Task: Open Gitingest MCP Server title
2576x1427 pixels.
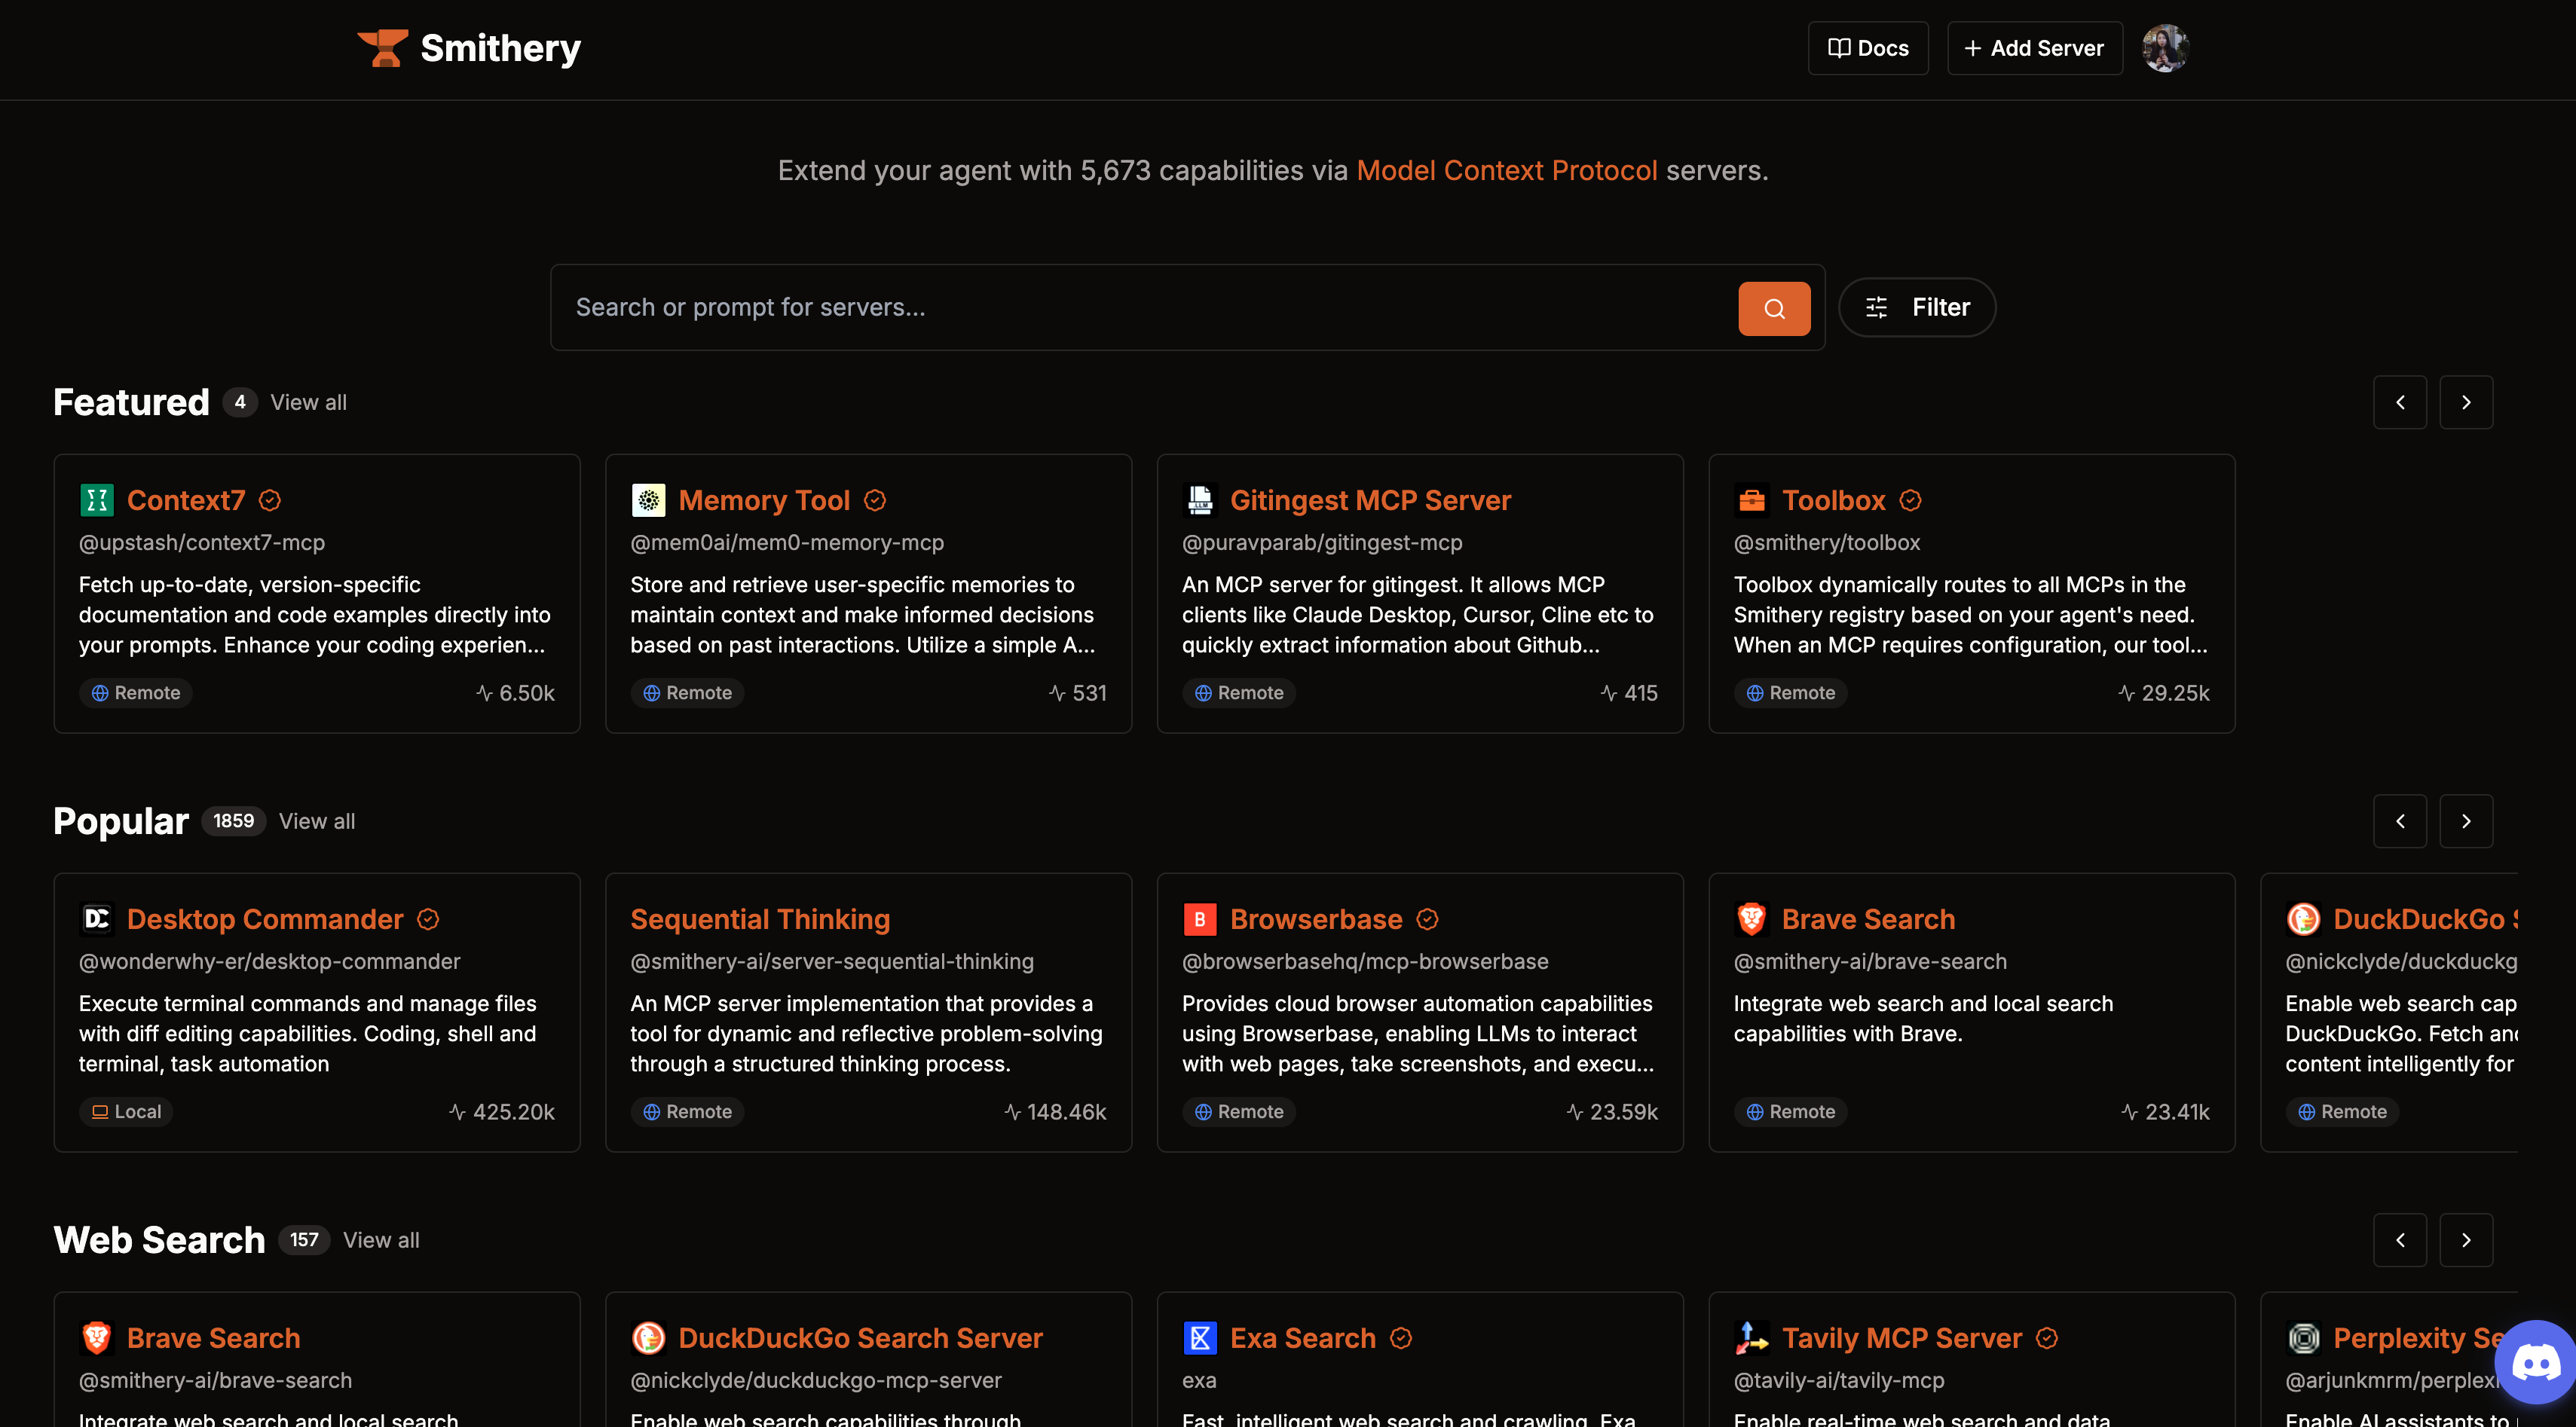Action: 1370,500
